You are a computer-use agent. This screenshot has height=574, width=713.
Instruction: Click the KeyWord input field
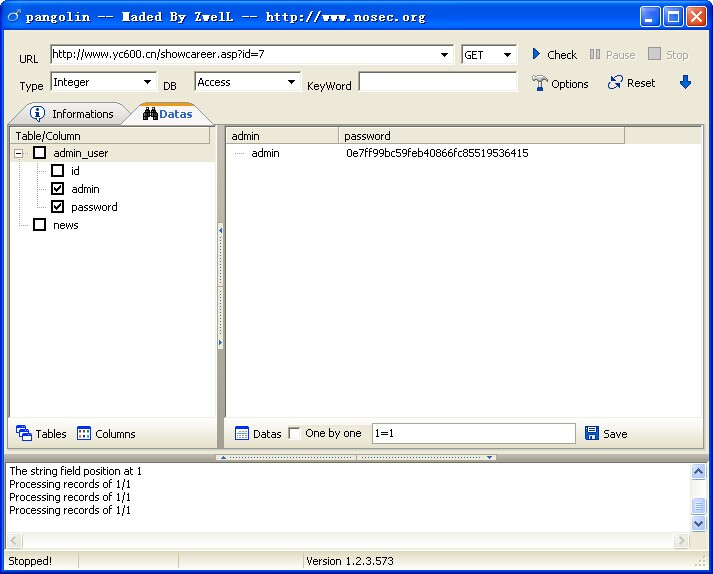pyautogui.click(x=438, y=82)
